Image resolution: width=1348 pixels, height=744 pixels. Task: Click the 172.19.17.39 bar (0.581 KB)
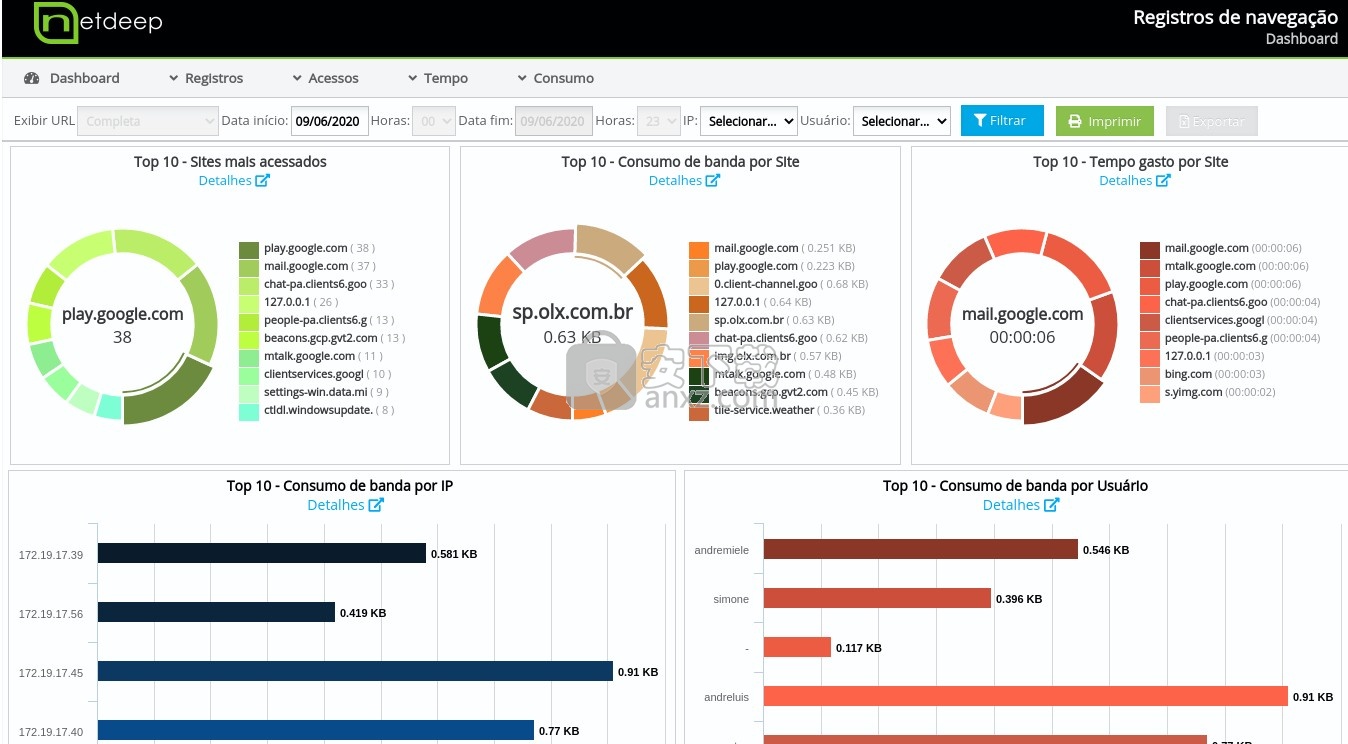tap(262, 553)
